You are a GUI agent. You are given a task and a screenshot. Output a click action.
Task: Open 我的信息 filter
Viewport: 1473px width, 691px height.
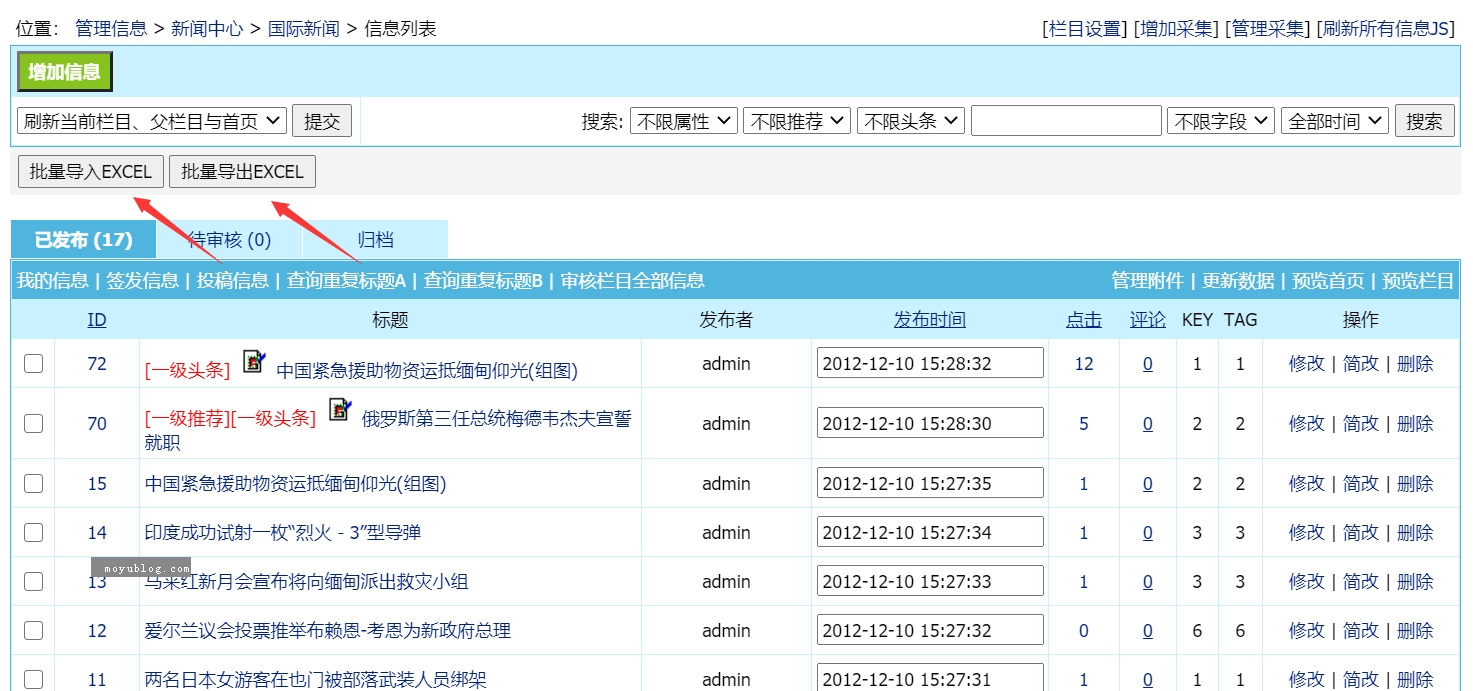click(x=52, y=281)
